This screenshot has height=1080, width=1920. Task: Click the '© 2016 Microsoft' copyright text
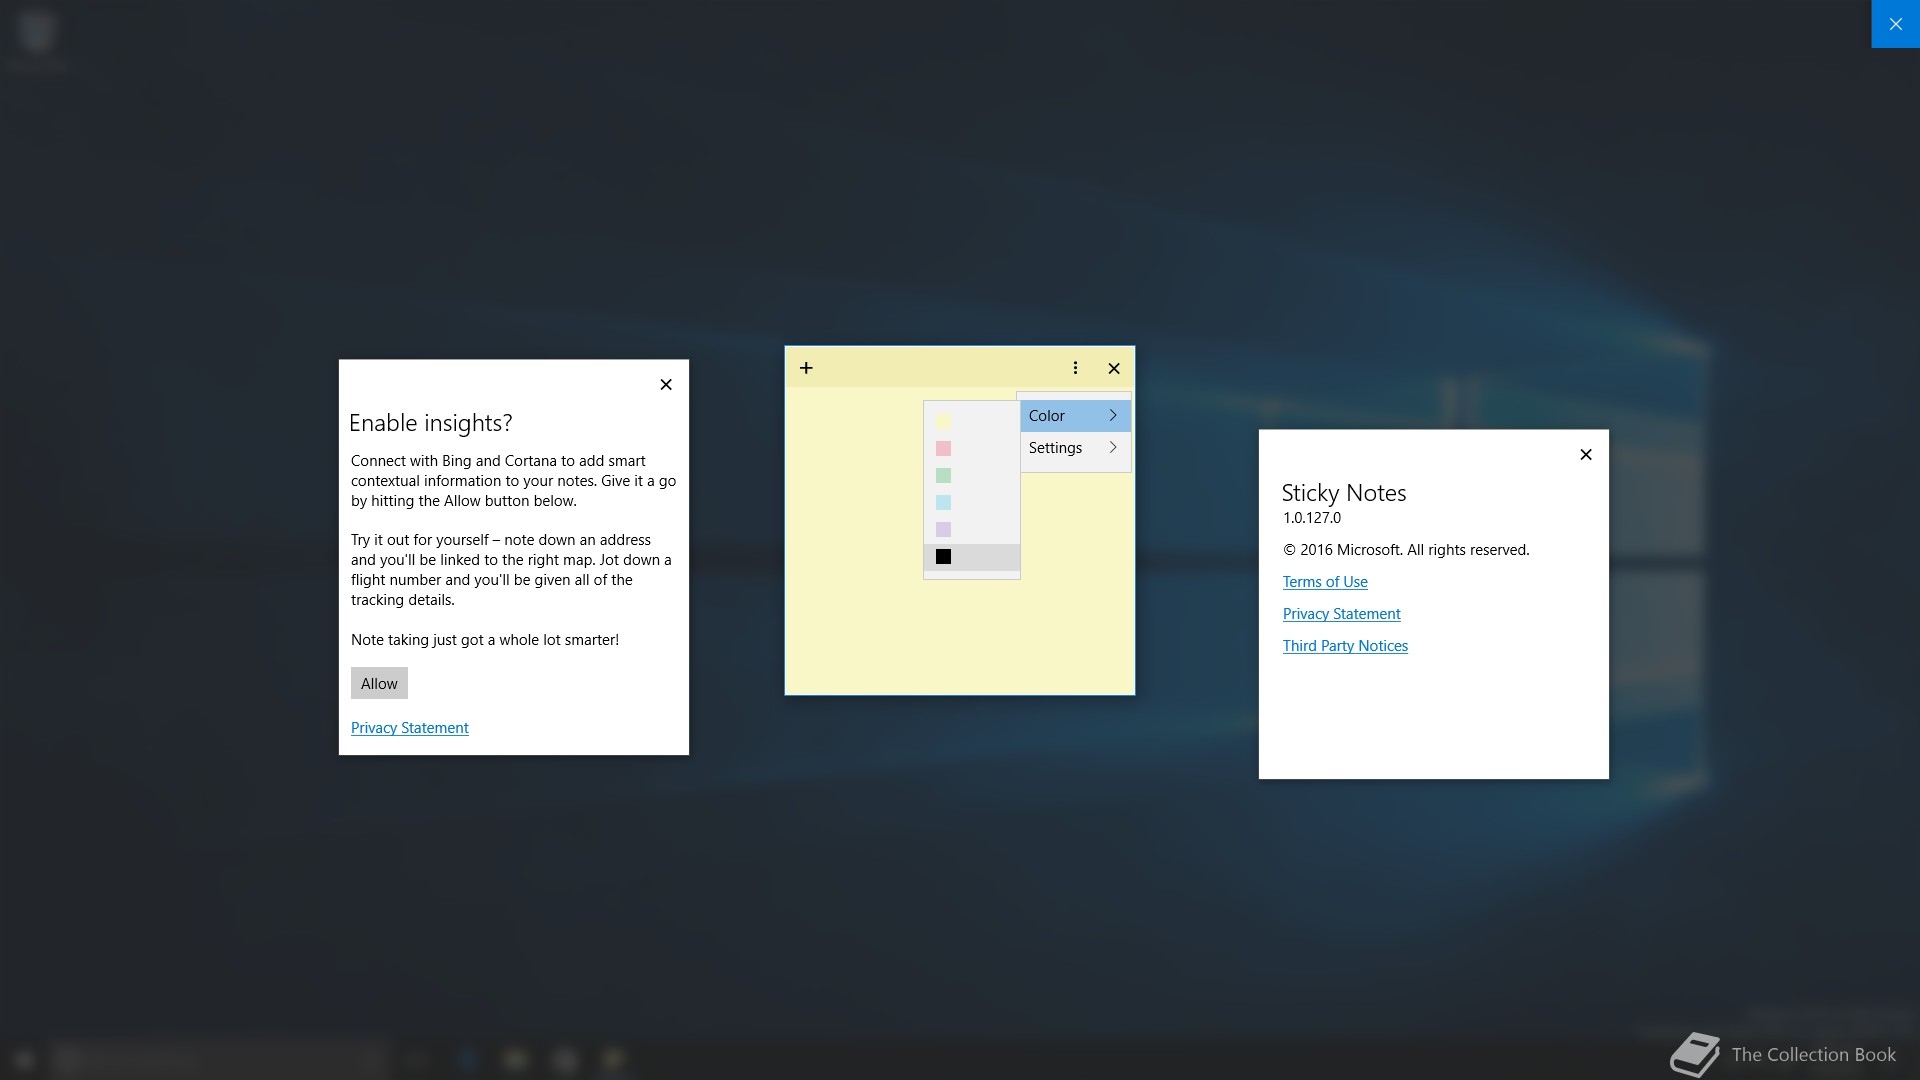pyautogui.click(x=1406, y=550)
